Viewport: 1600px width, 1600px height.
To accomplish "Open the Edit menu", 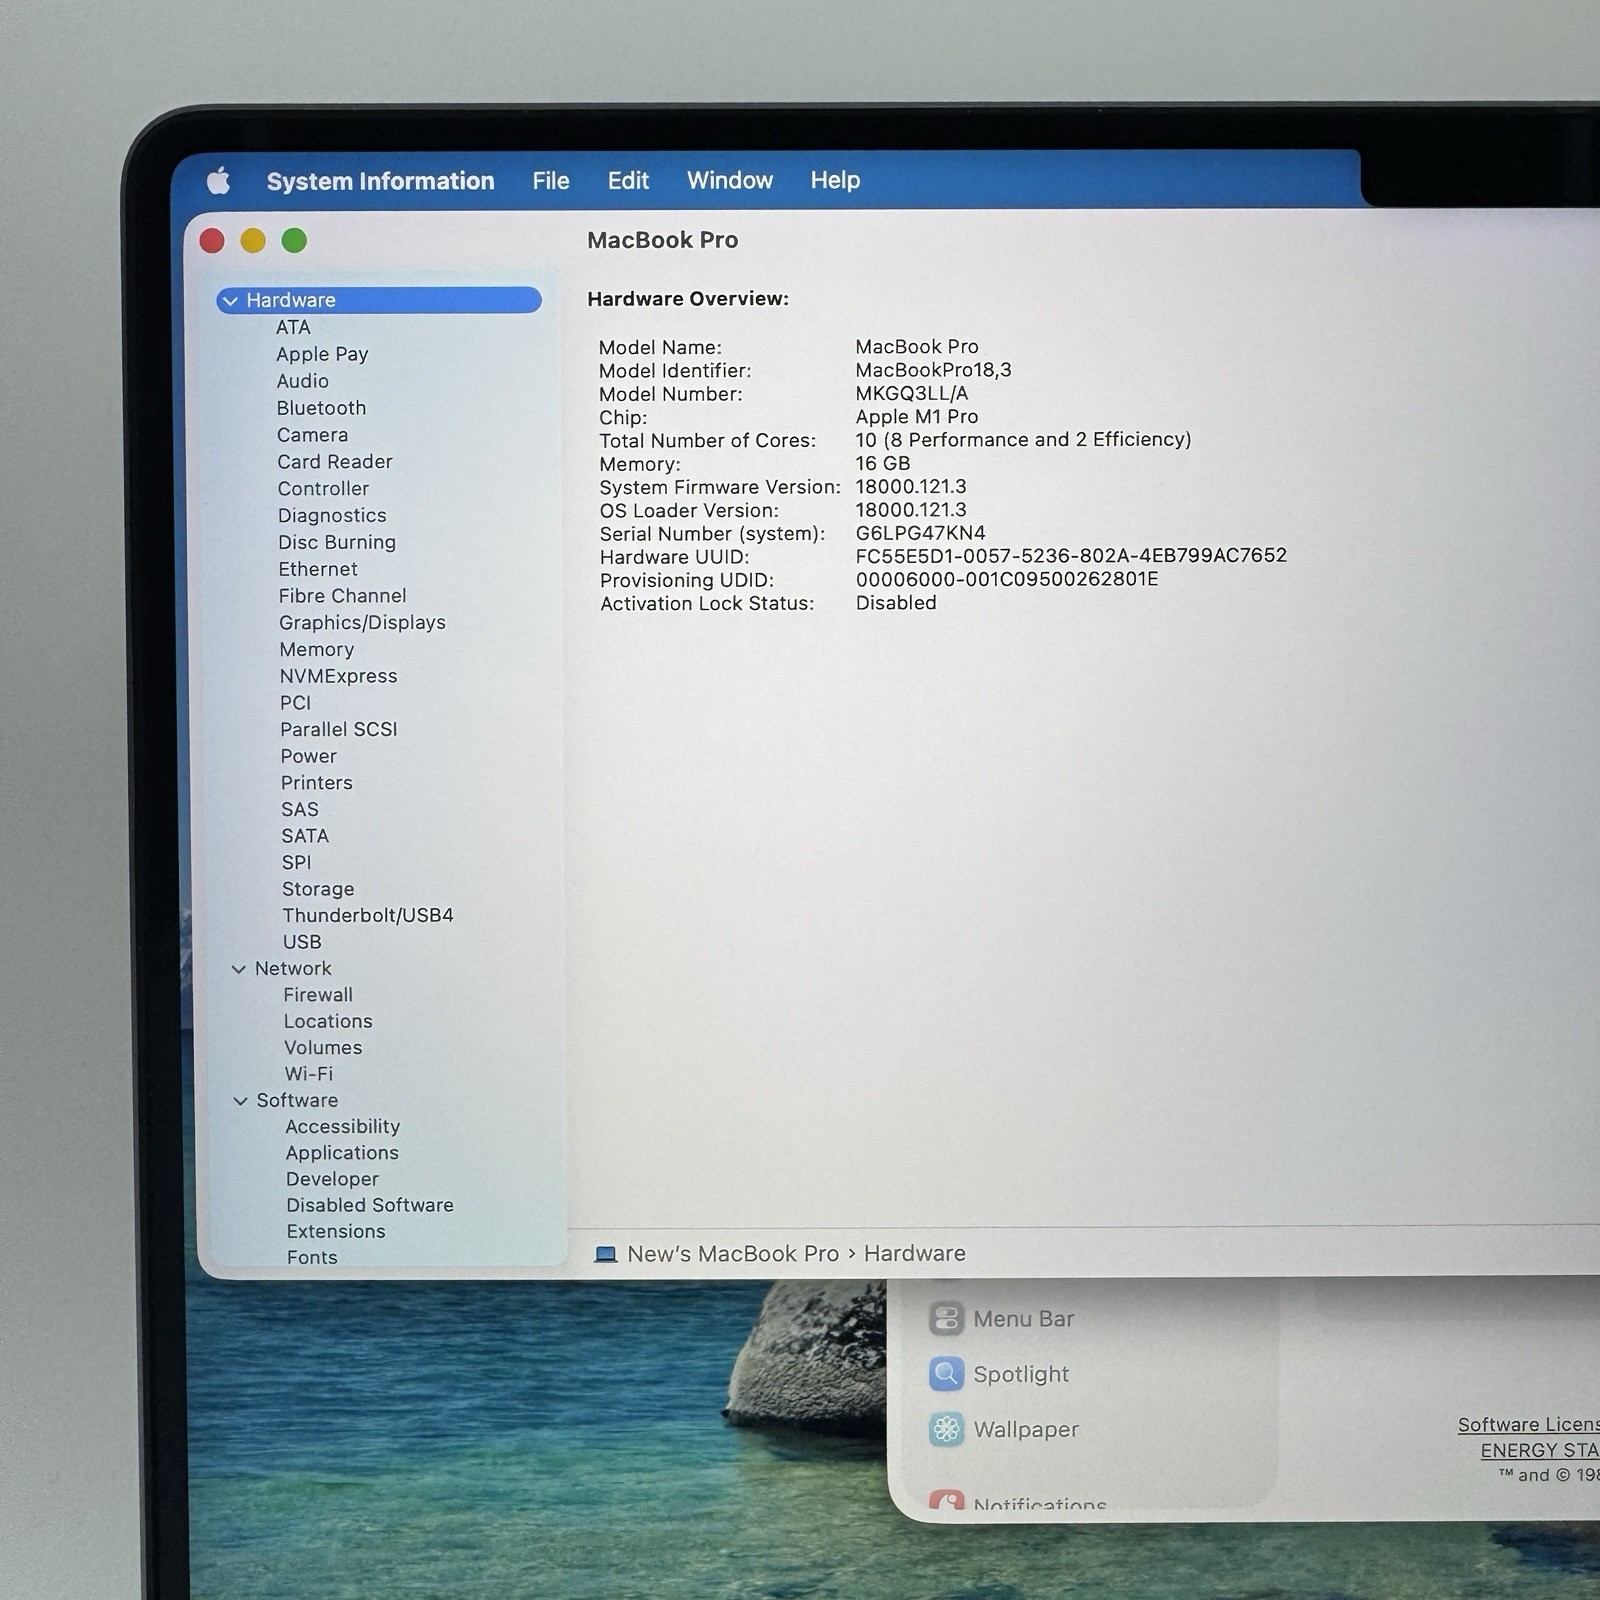I will (628, 181).
